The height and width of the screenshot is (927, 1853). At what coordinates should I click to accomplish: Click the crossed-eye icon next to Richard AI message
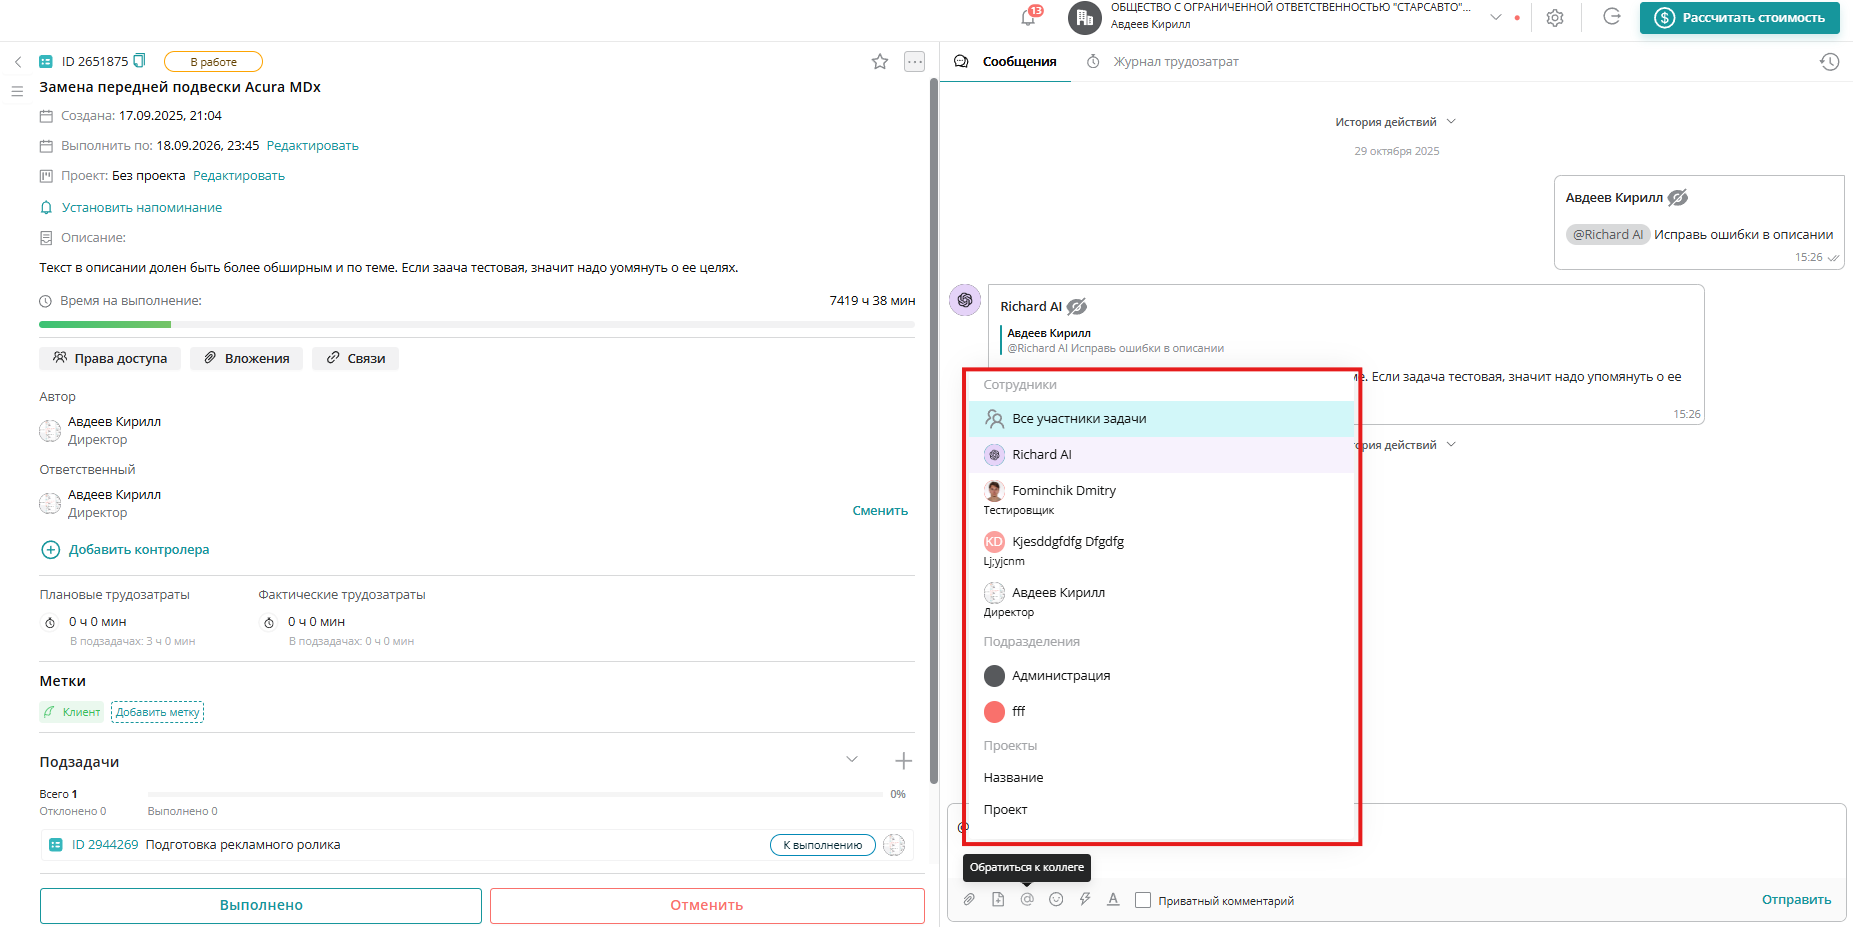point(1077,307)
